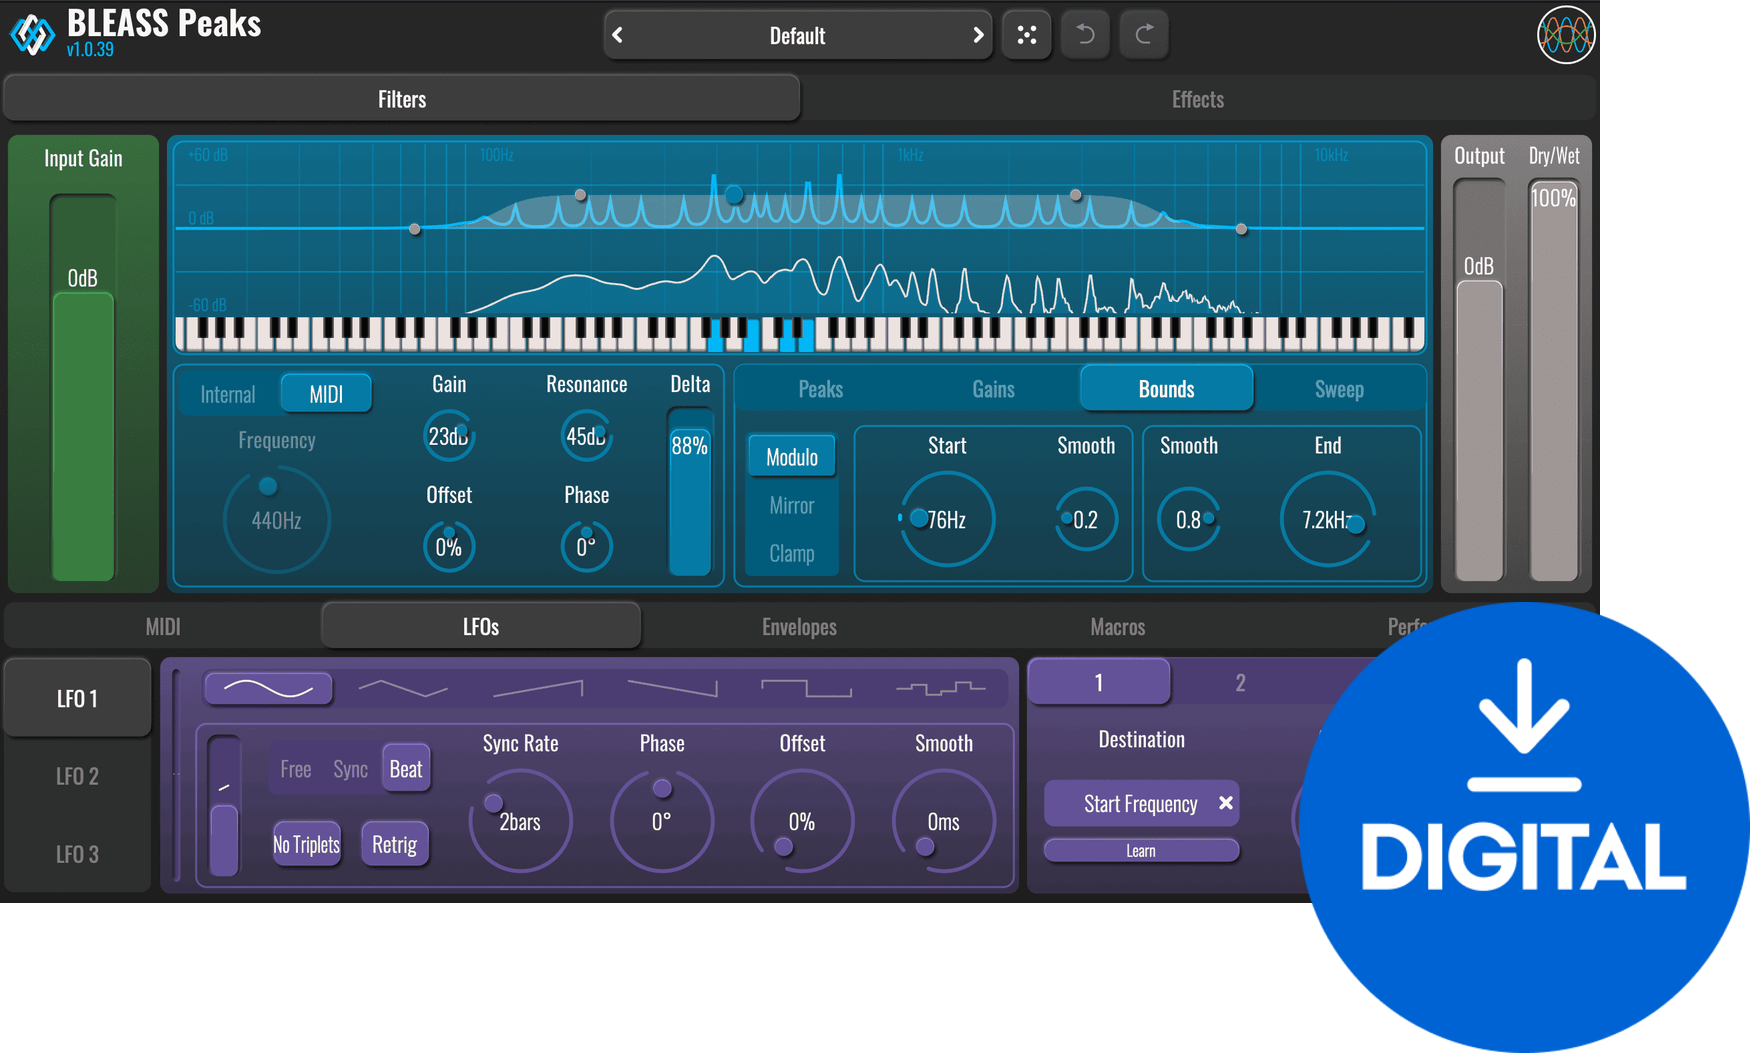Select LFO 1
Viewport: 1750px width, 1053px height.
pos(78,698)
